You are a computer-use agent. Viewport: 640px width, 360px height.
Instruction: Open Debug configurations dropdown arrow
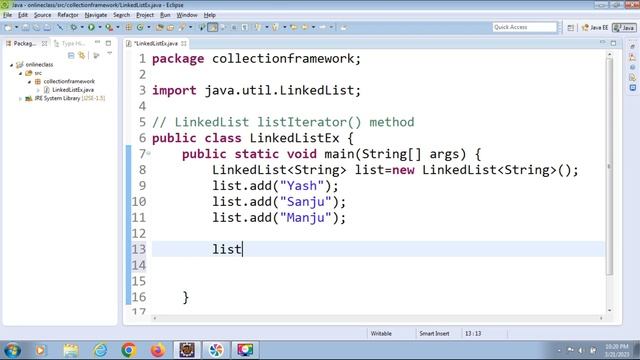[x=82, y=27]
